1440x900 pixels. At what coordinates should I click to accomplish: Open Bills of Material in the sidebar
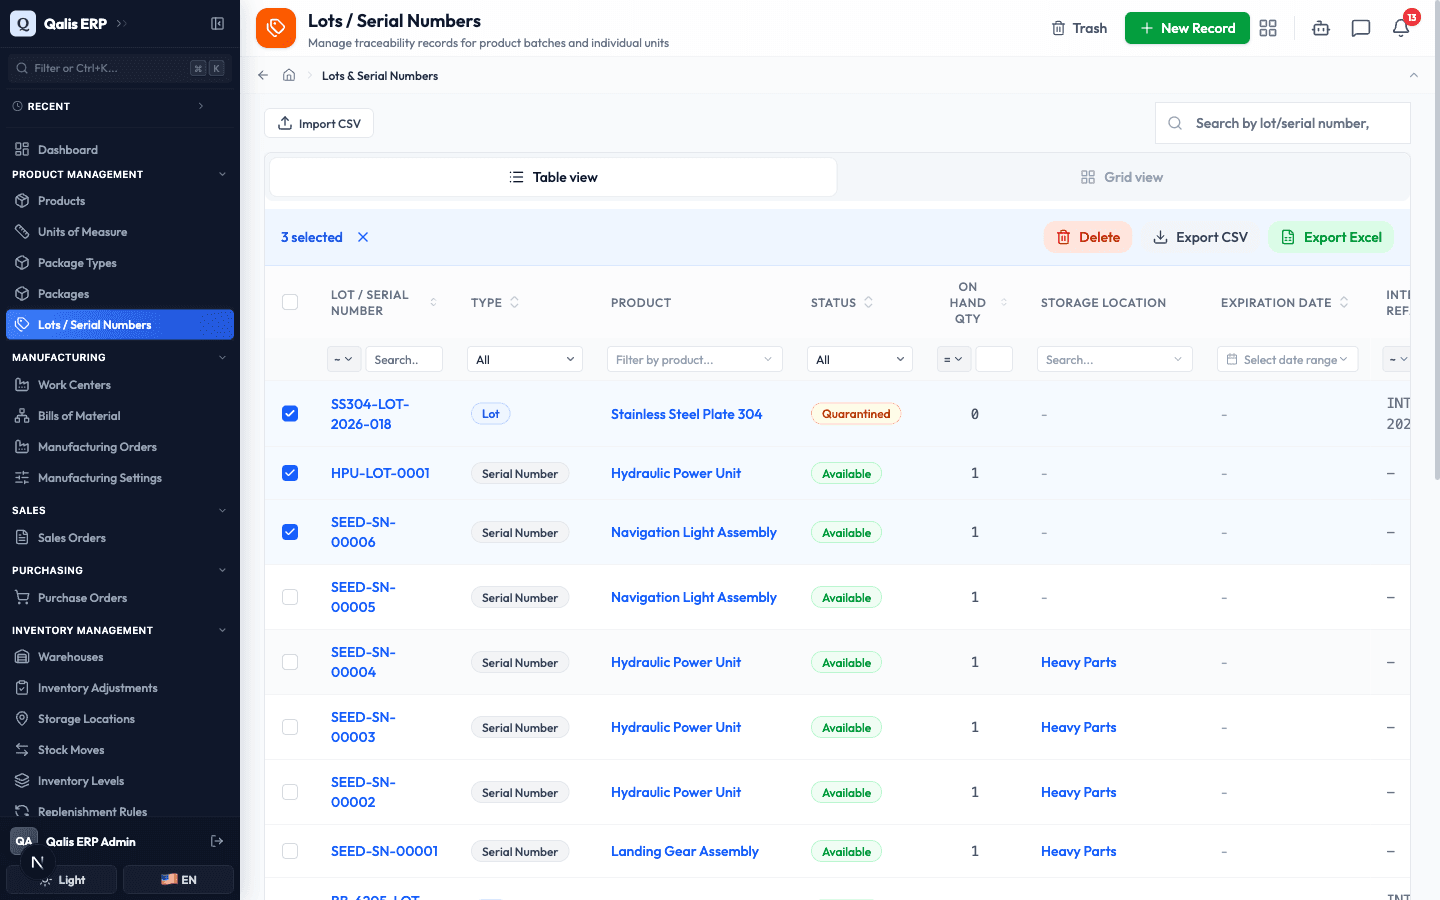click(79, 416)
